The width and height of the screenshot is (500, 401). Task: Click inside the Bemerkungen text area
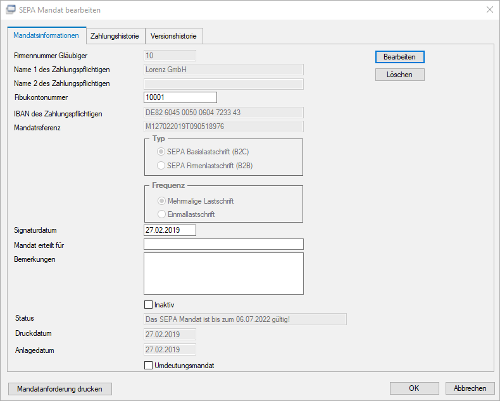[224, 273]
